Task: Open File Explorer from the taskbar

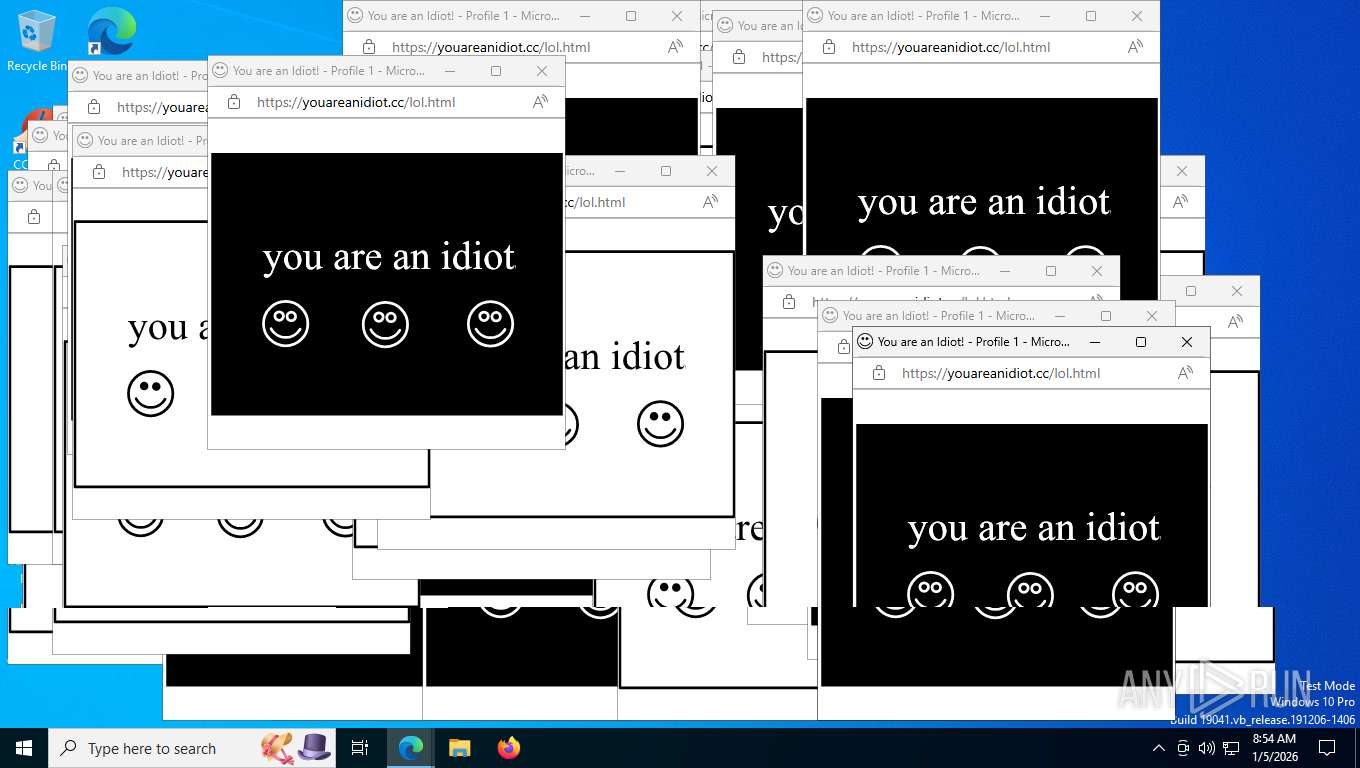Action: coord(459,748)
